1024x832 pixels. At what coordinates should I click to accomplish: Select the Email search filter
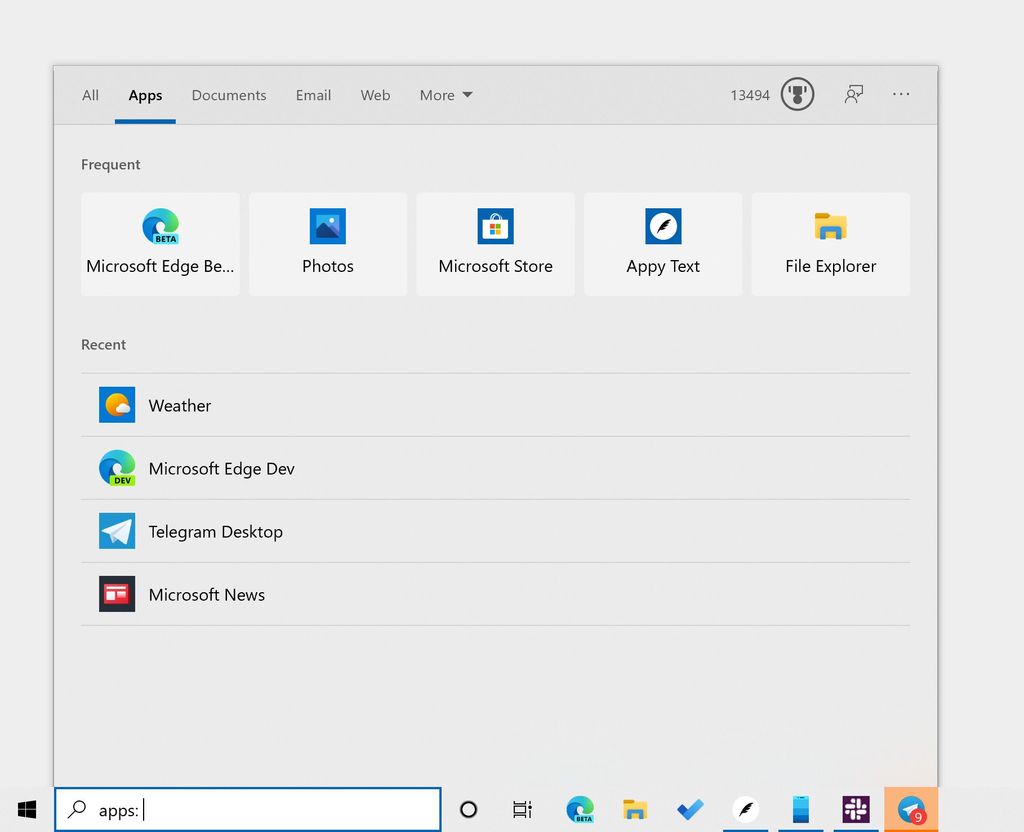tap(313, 95)
